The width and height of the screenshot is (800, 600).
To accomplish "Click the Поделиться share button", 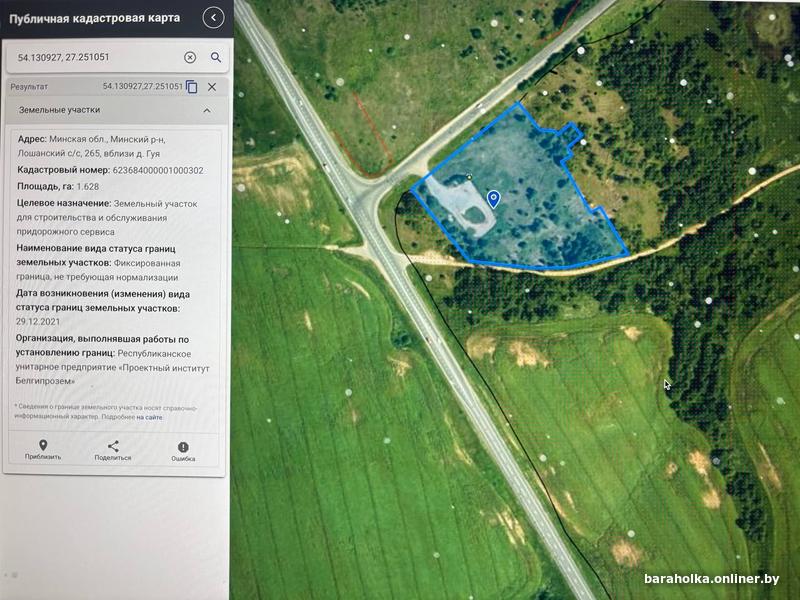I will 113,450.
